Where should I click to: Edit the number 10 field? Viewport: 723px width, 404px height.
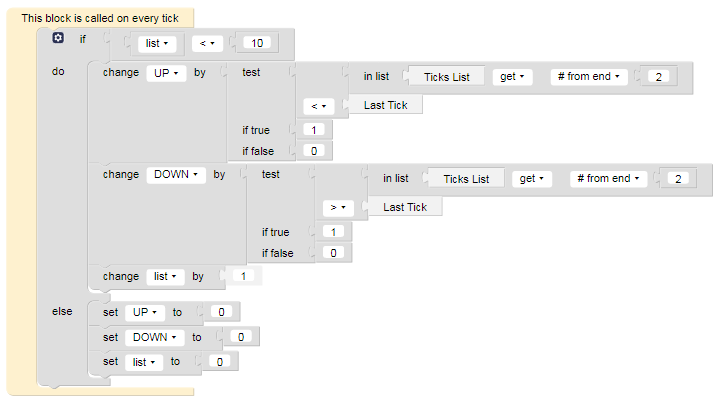click(257, 43)
